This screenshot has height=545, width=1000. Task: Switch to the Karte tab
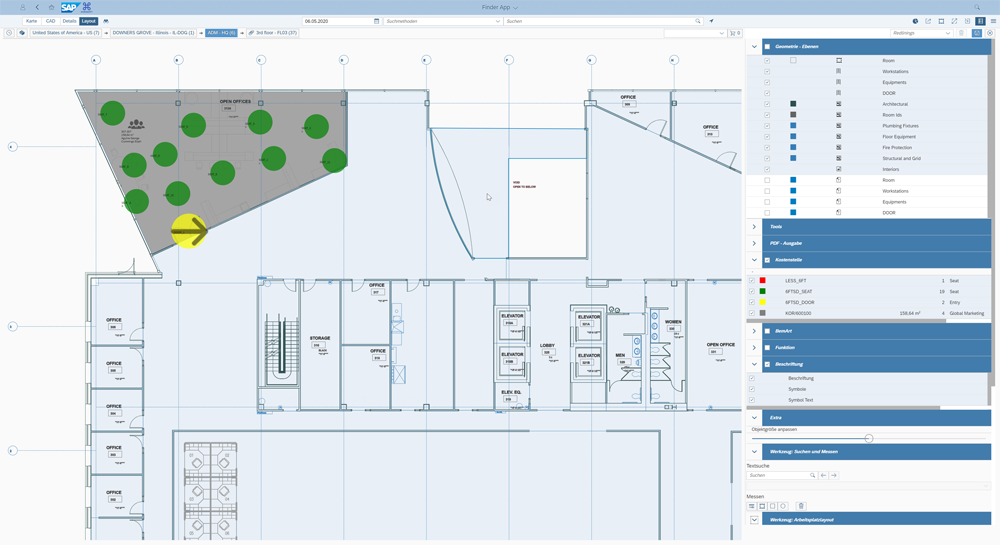point(31,21)
